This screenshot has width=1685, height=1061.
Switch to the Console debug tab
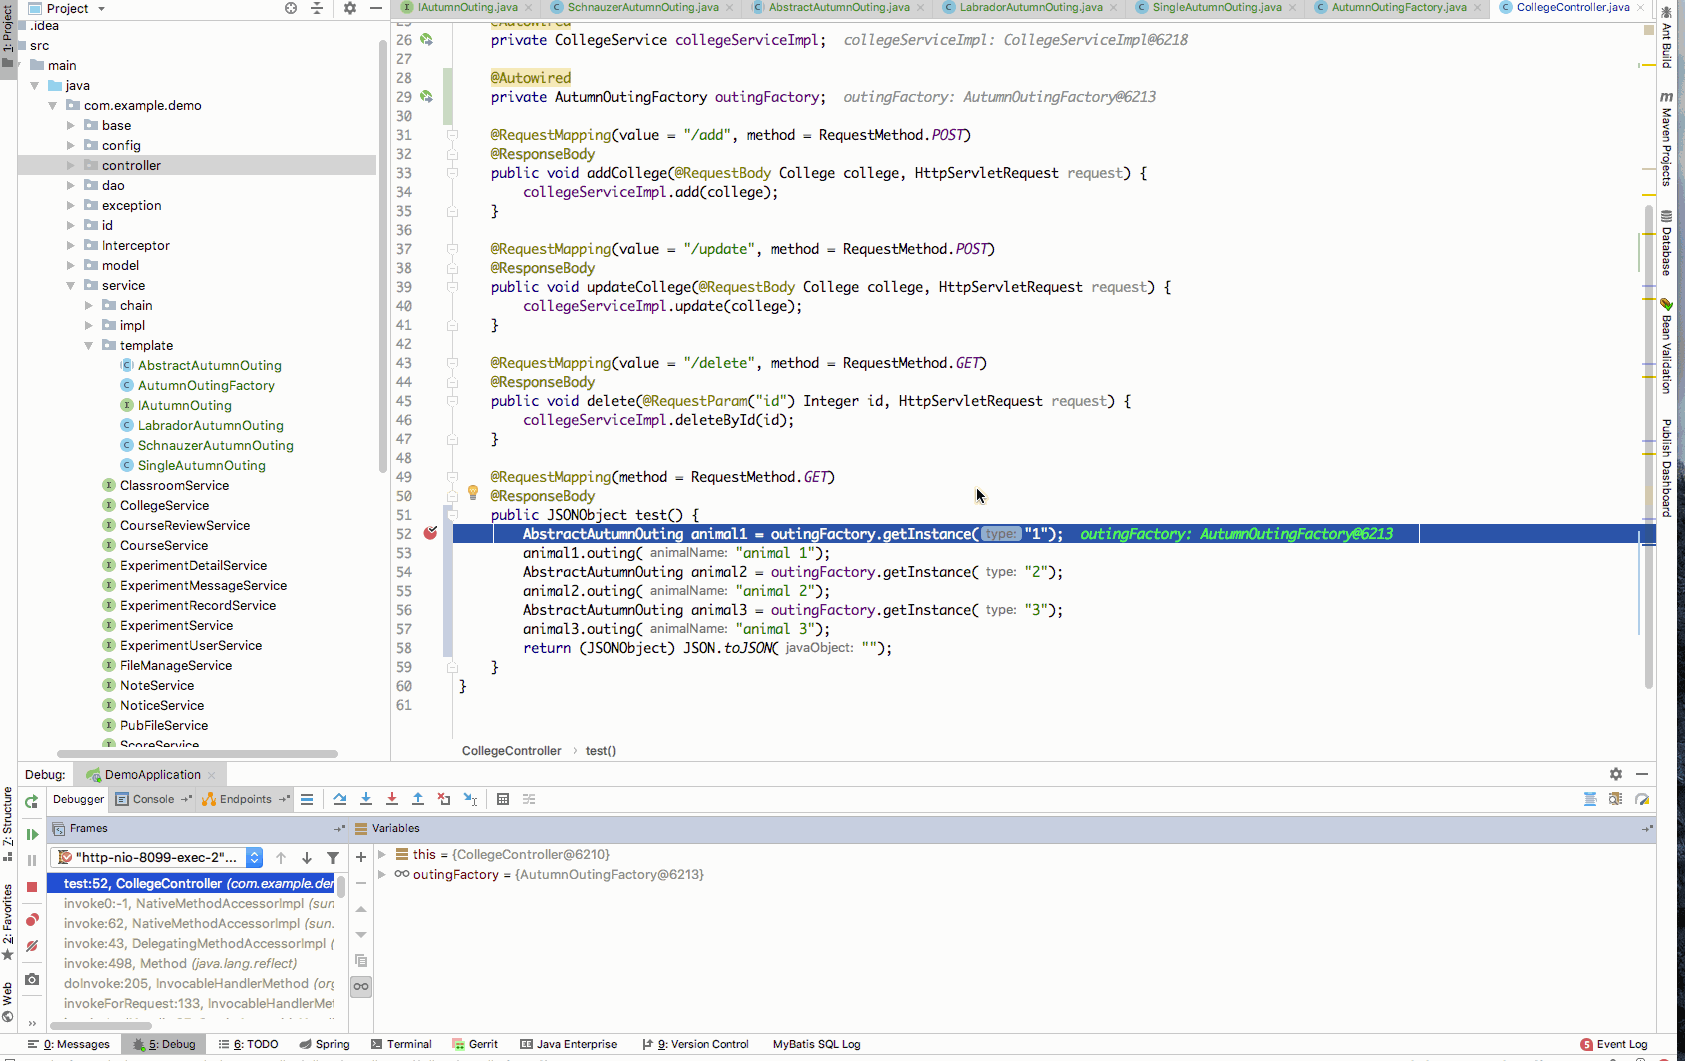pyautogui.click(x=153, y=799)
